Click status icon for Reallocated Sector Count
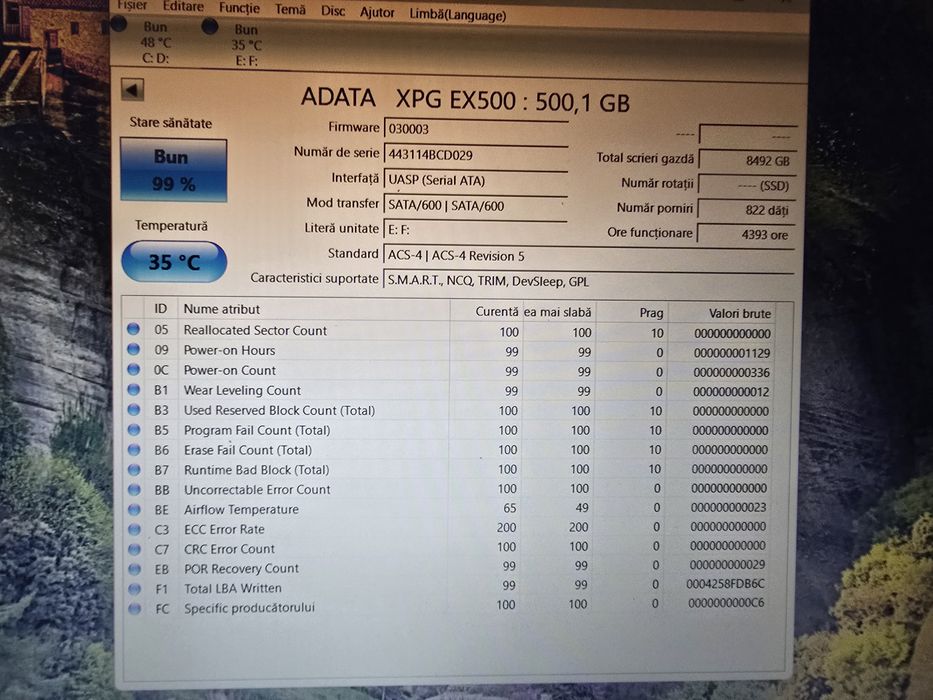 click(x=133, y=329)
